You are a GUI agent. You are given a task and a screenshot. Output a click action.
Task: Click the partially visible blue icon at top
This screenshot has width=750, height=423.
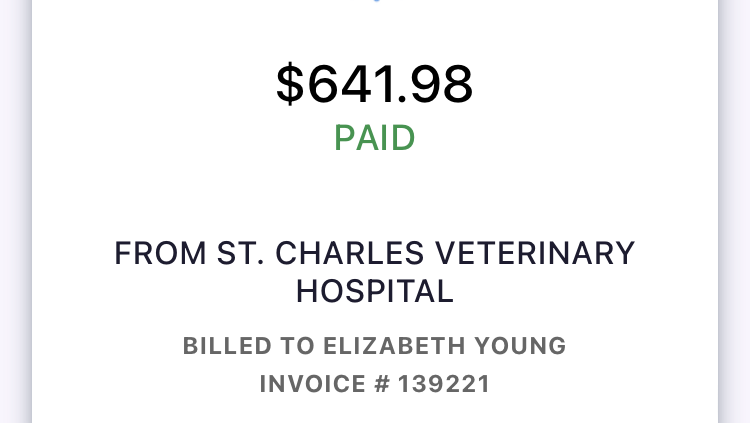tap(375, 2)
